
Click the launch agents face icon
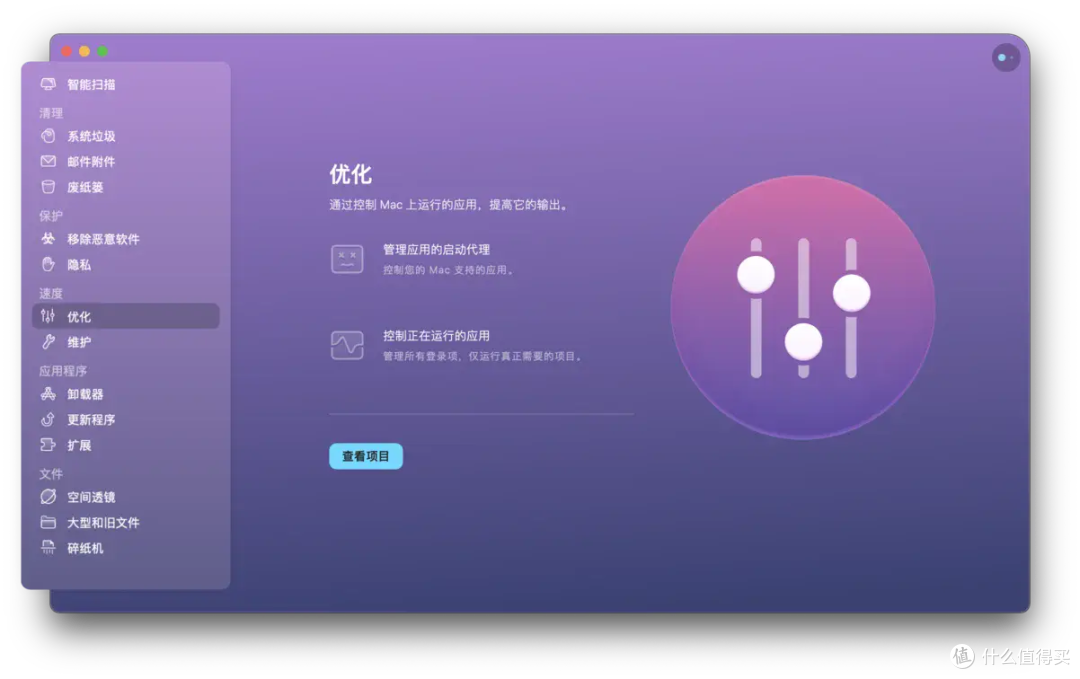(347, 259)
